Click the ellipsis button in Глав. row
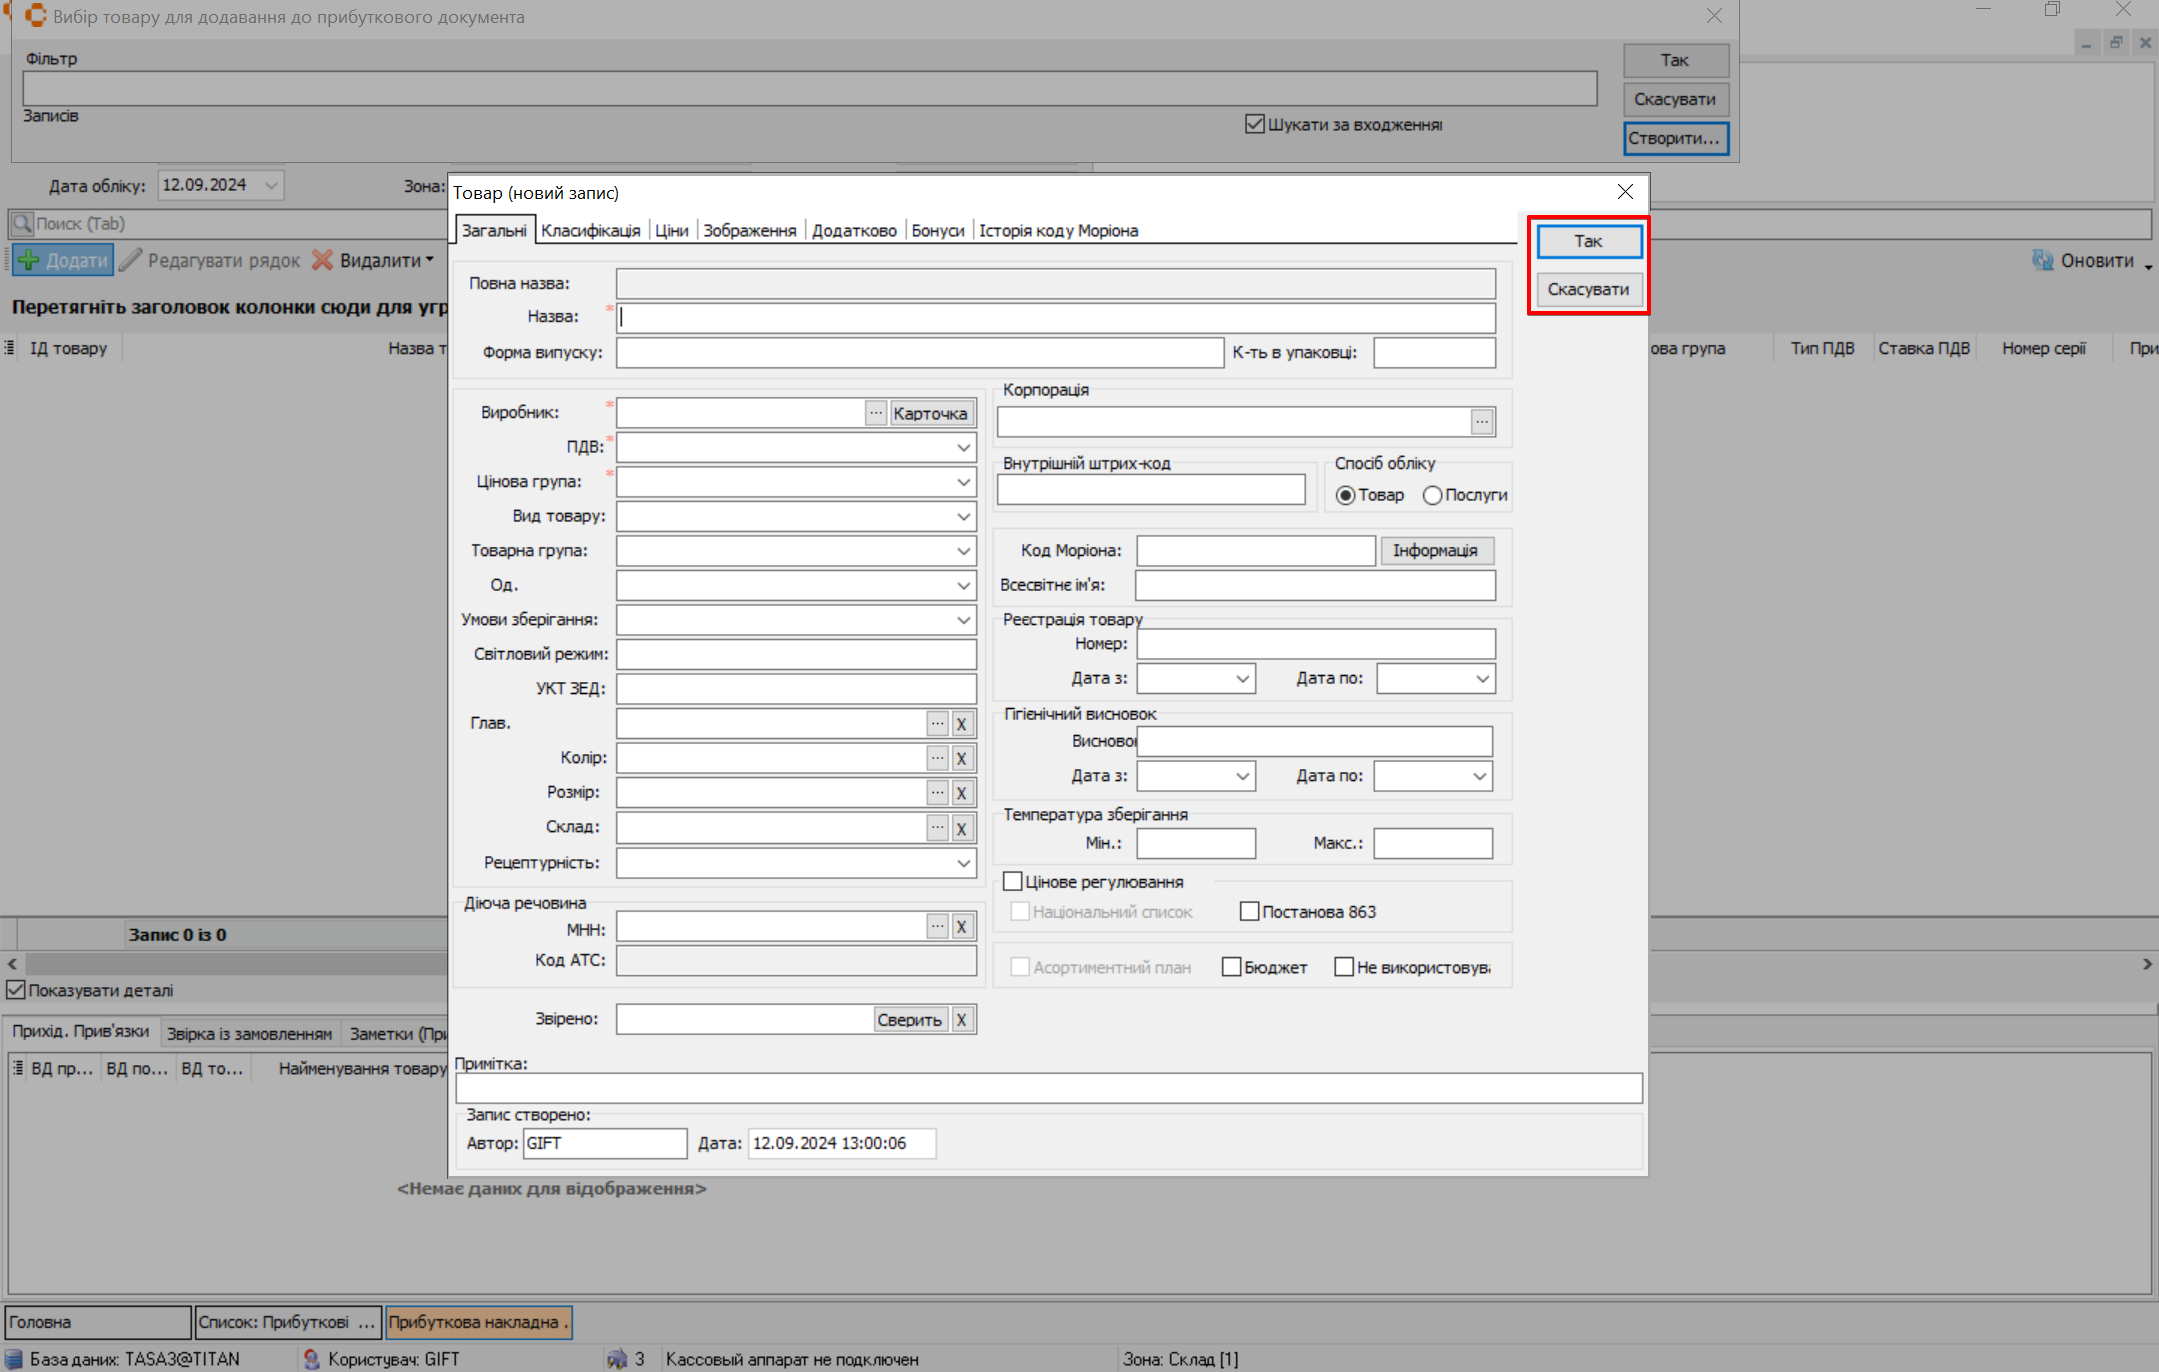Image resolution: width=2159 pixels, height=1372 pixels. 936,724
